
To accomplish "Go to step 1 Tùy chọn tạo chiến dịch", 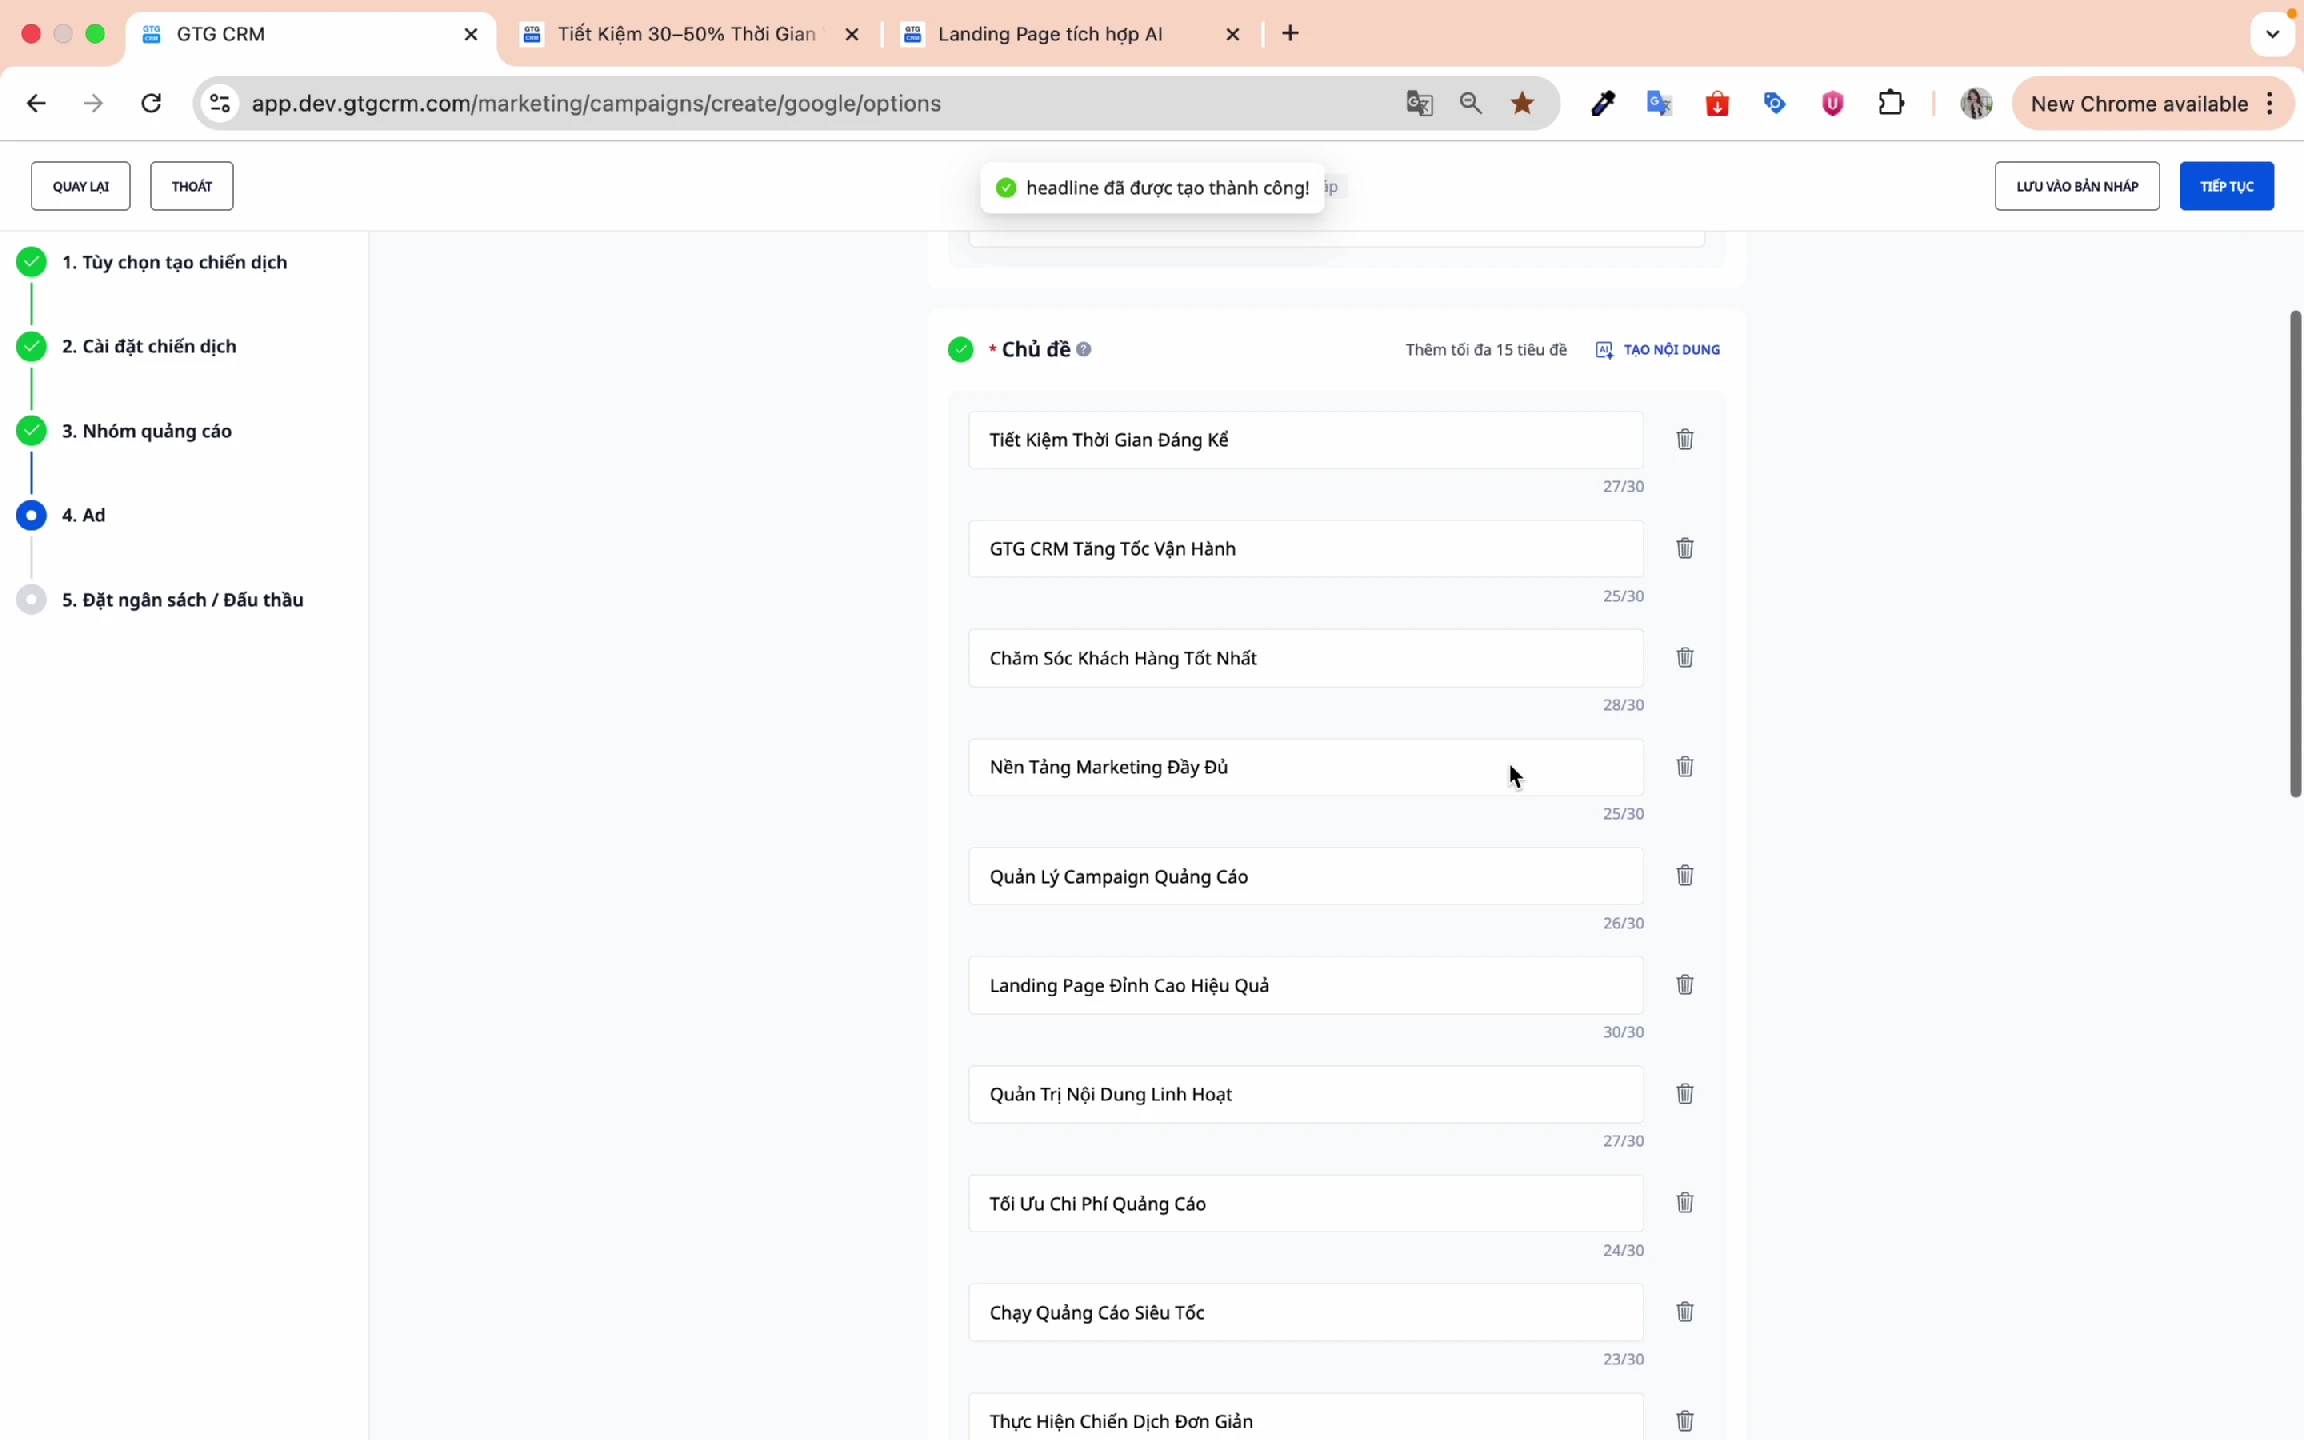I will coord(174,262).
